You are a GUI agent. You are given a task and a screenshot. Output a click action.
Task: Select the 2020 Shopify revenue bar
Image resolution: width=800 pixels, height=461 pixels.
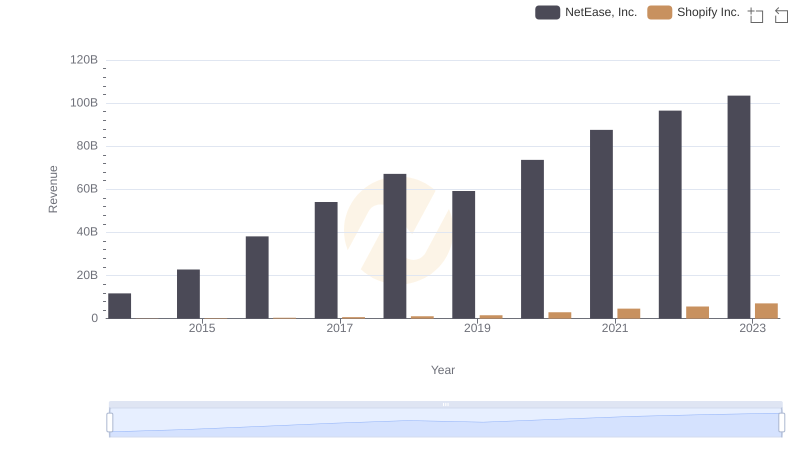pyautogui.click(x=560, y=315)
